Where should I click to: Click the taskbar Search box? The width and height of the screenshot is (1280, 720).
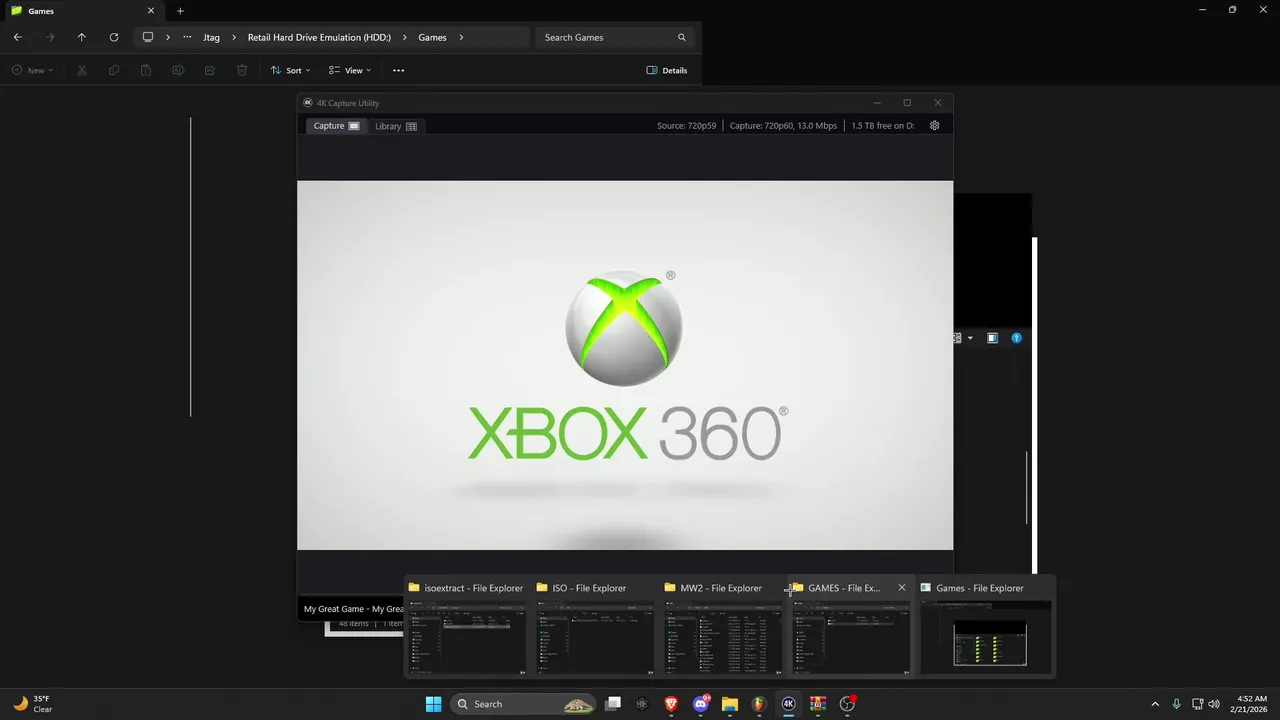[x=525, y=704]
